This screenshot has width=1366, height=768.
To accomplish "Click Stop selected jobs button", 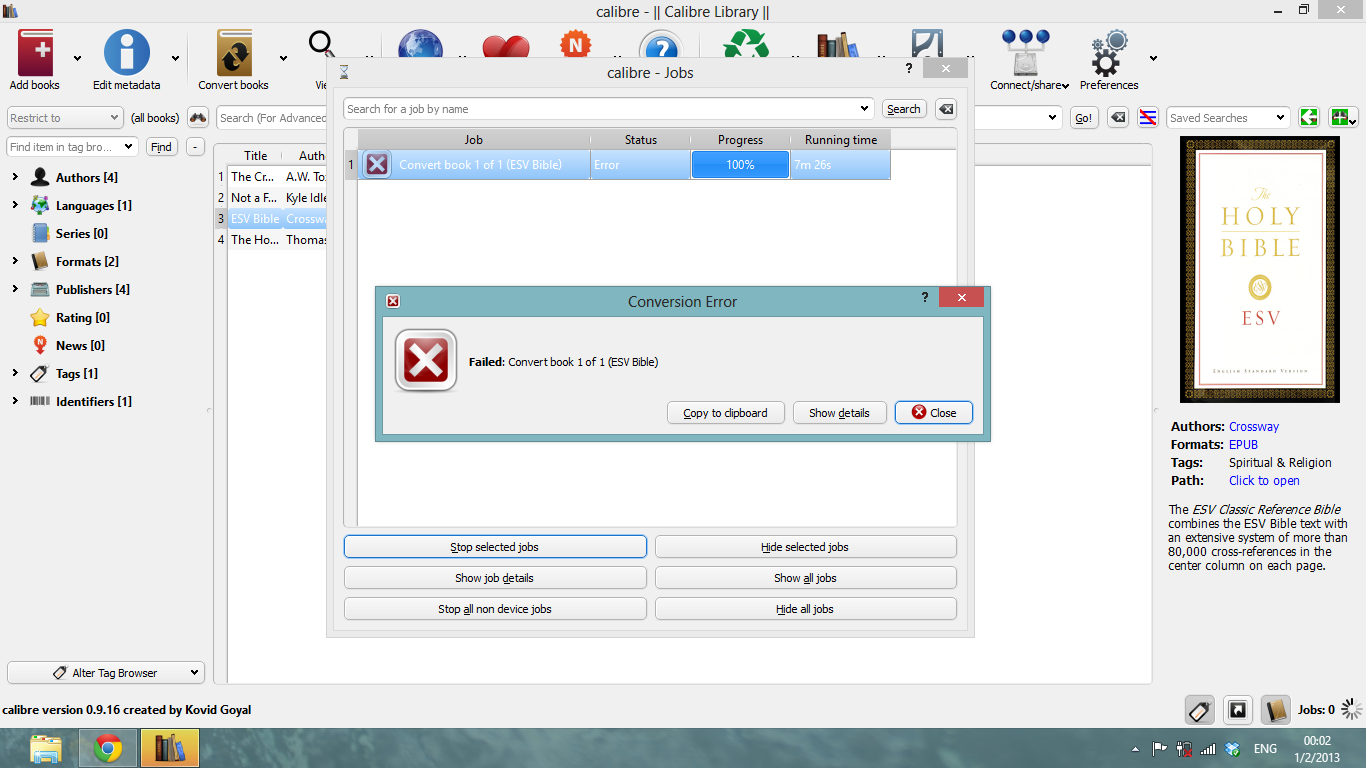I will (x=495, y=547).
